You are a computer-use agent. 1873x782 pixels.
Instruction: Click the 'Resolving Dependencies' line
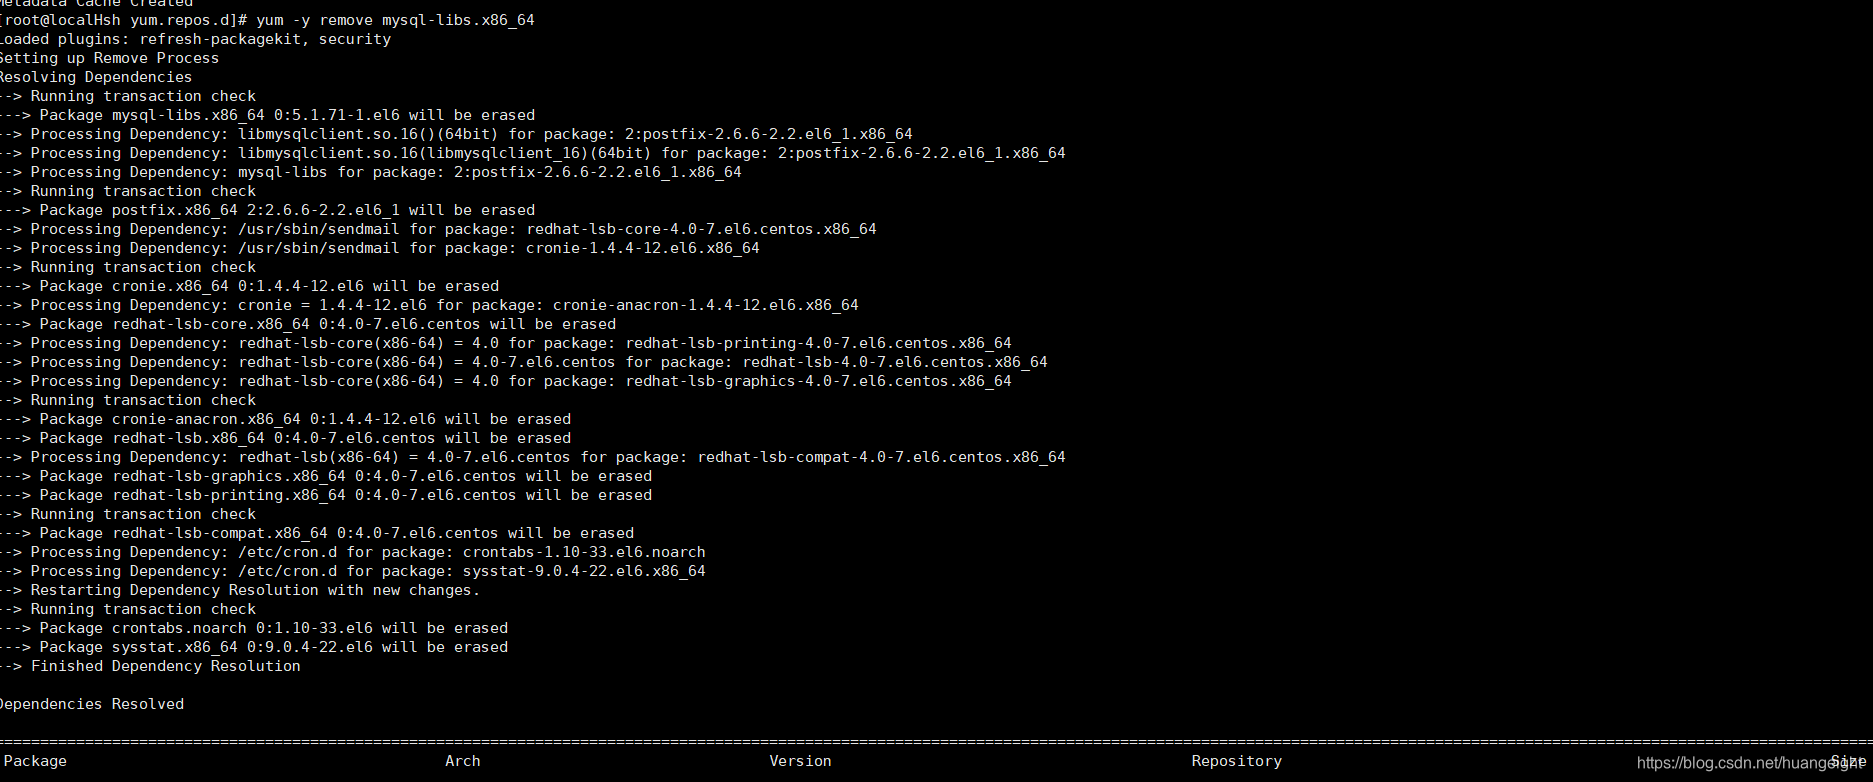pyautogui.click(x=96, y=77)
